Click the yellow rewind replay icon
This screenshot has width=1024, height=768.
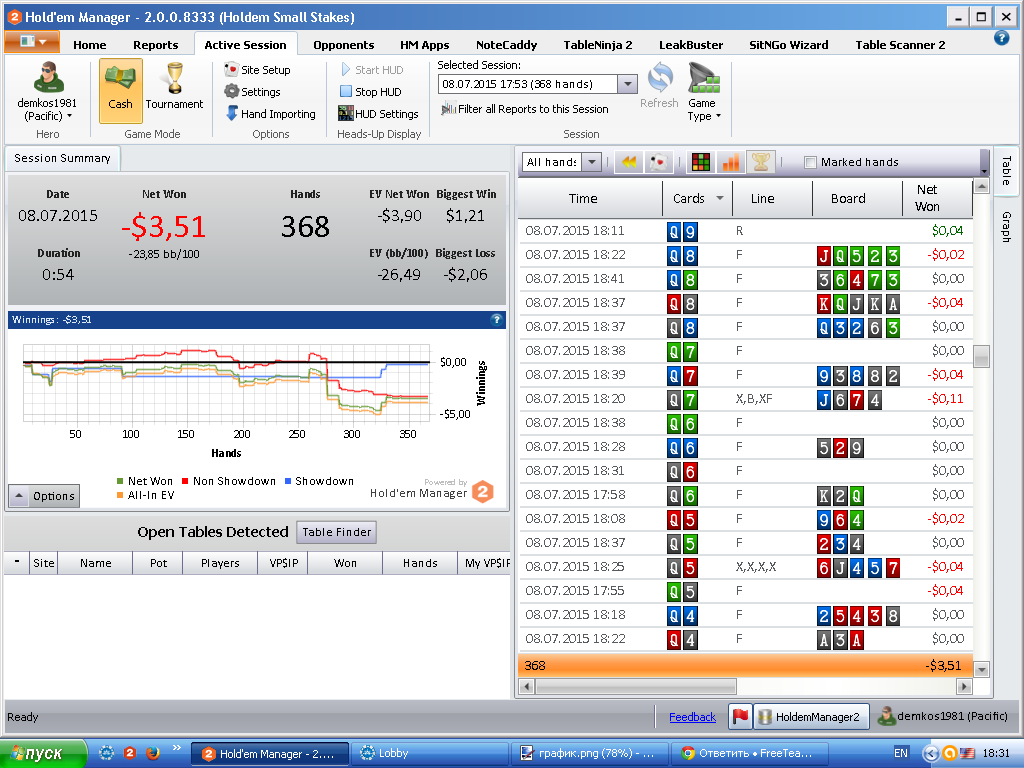pos(629,162)
